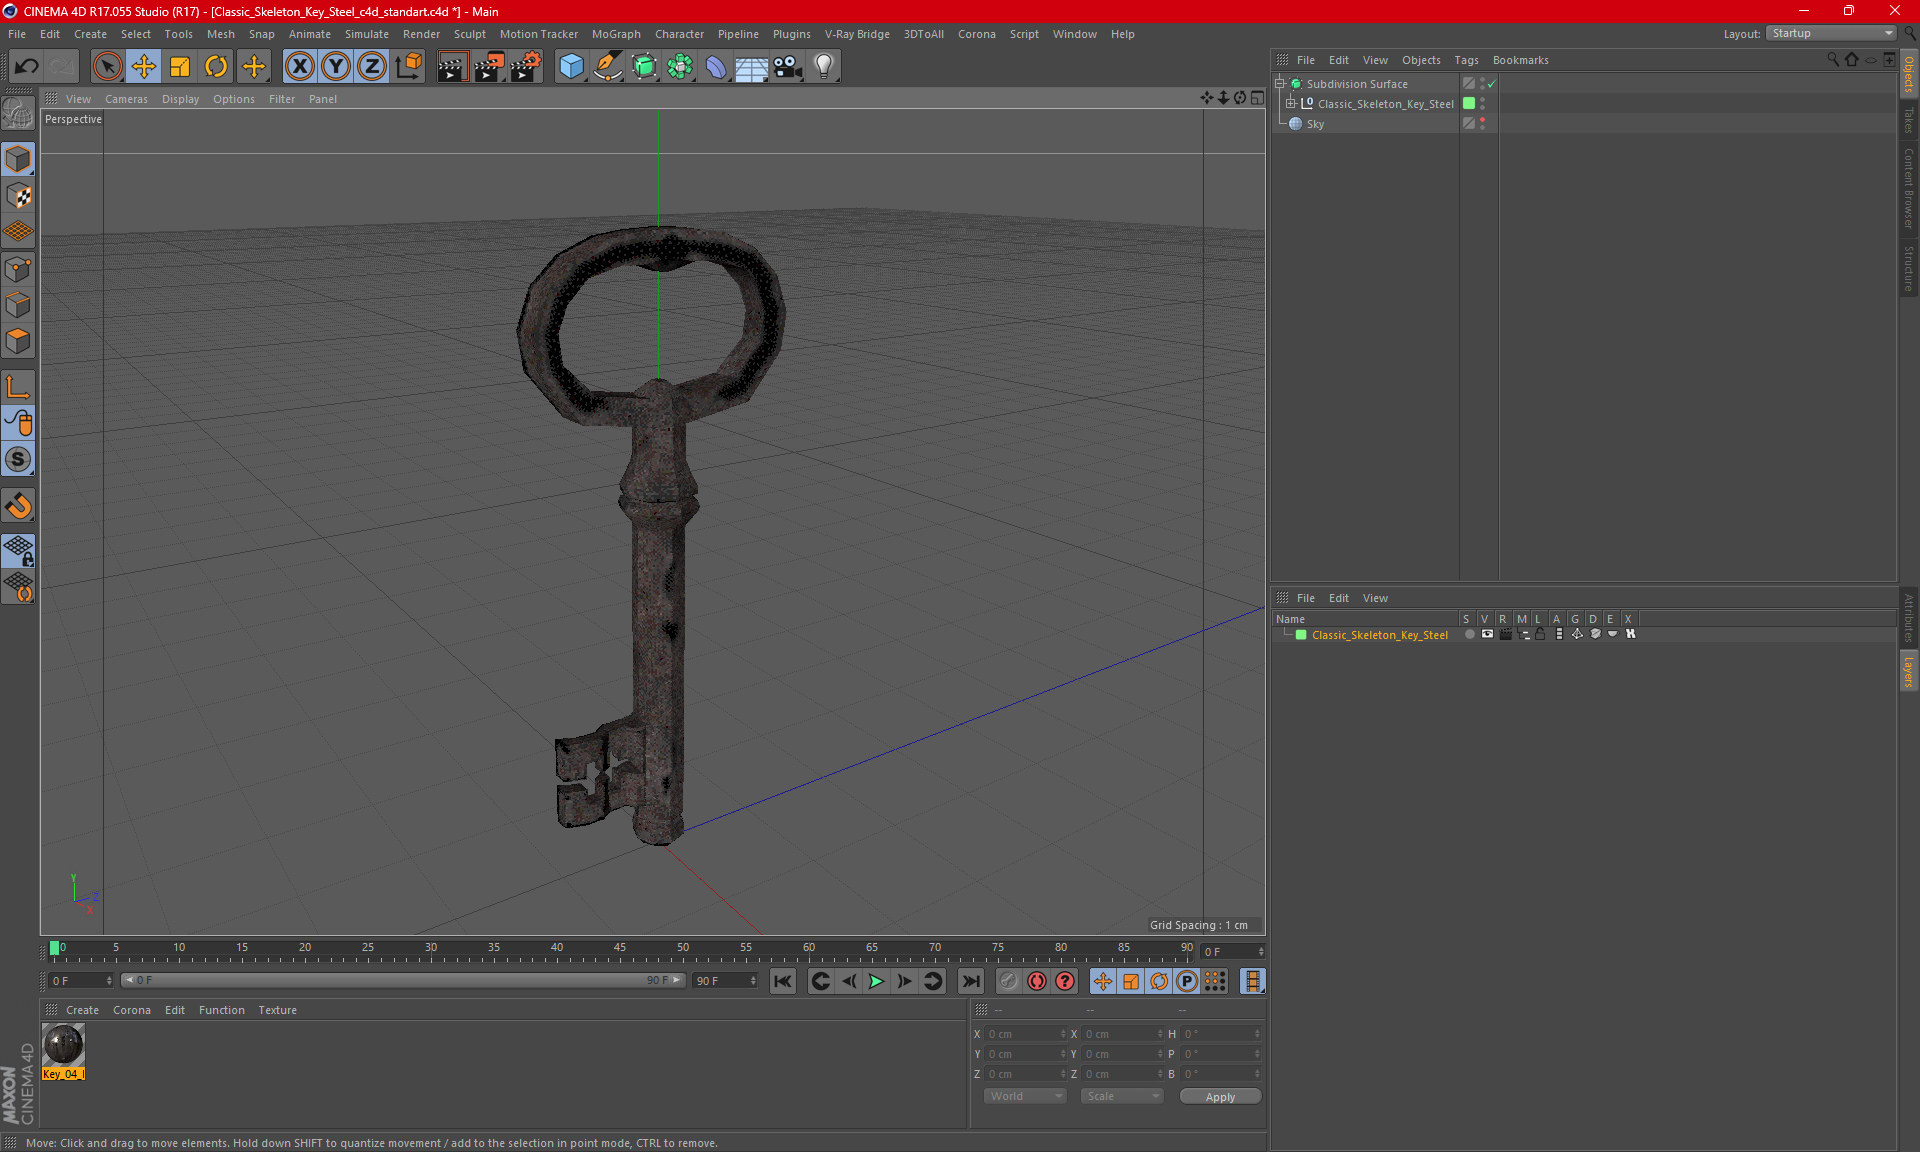Open Material Manager Texture menu
This screenshot has height=1152, width=1920.
tap(277, 1010)
